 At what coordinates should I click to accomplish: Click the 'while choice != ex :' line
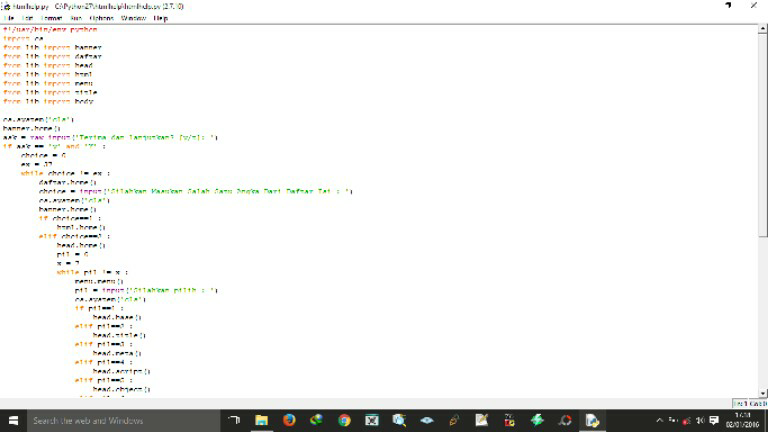point(66,173)
